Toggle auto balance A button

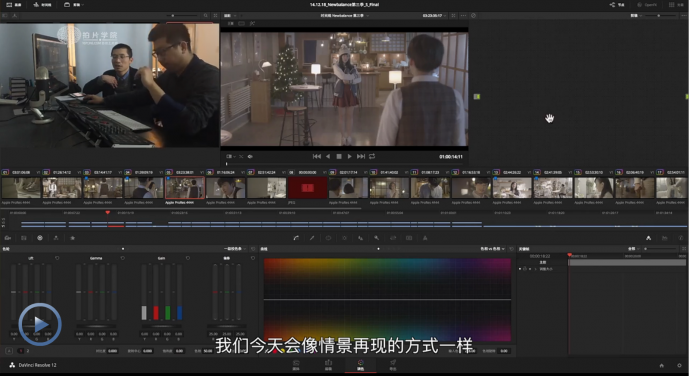9,351
